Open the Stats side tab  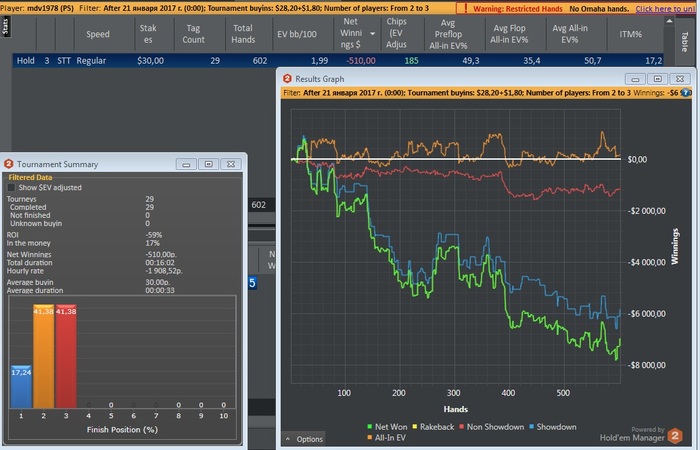[5, 27]
